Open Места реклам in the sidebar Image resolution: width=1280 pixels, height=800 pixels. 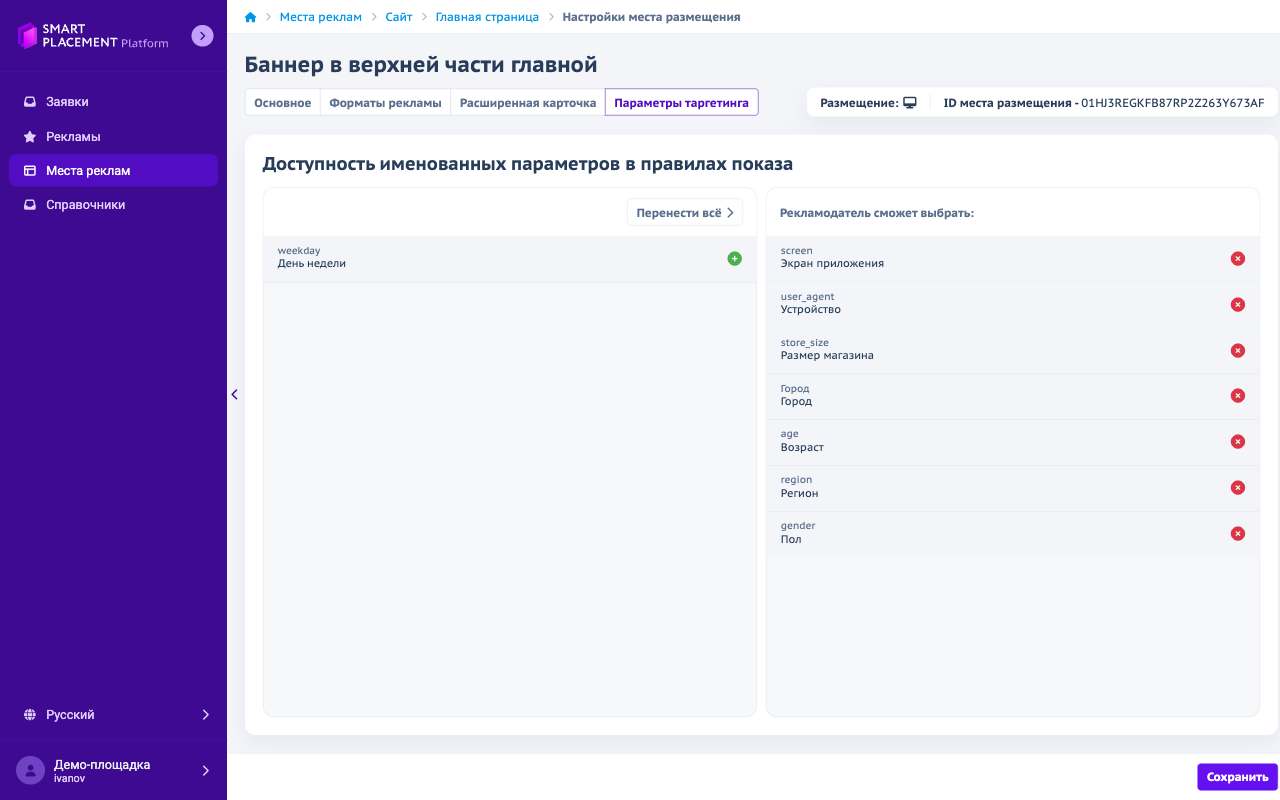click(x=113, y=170)
